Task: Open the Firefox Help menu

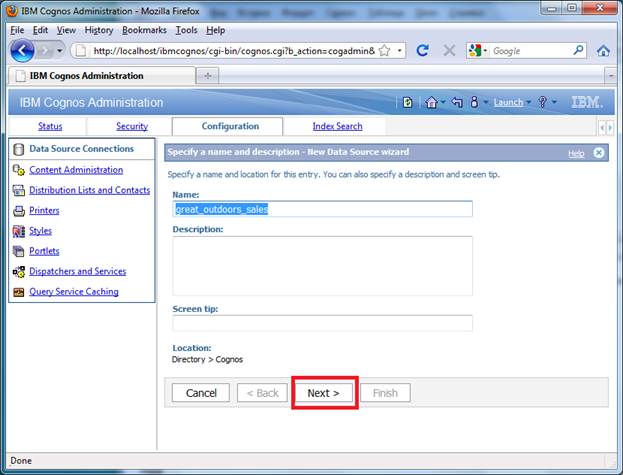Action: pos(215,30)
